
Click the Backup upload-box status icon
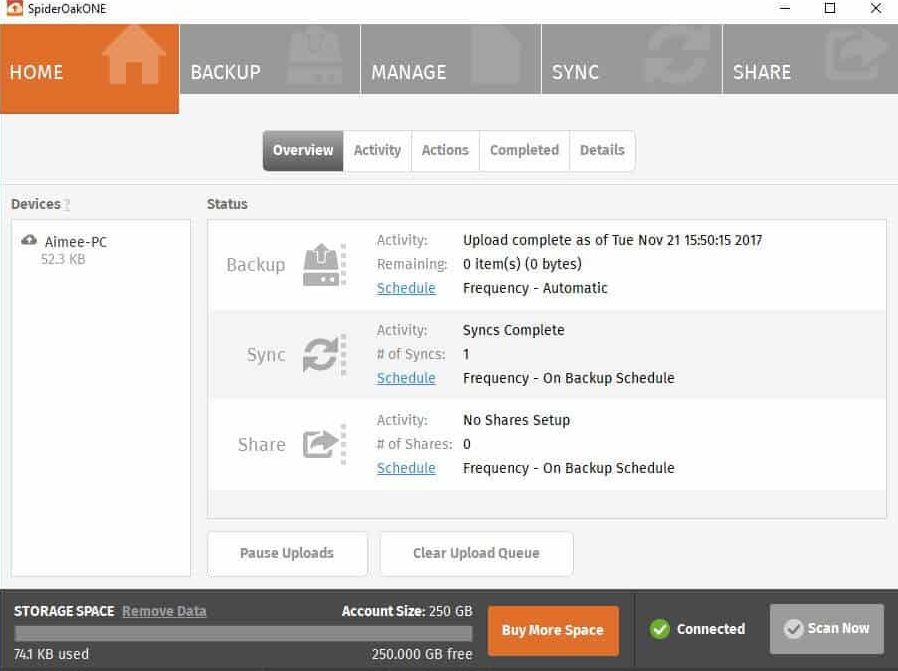point(322,263)
